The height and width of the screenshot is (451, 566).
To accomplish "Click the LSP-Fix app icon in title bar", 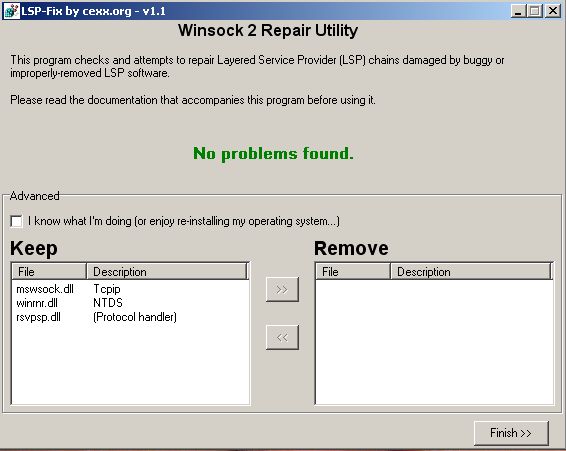I will tap(11, 11).
